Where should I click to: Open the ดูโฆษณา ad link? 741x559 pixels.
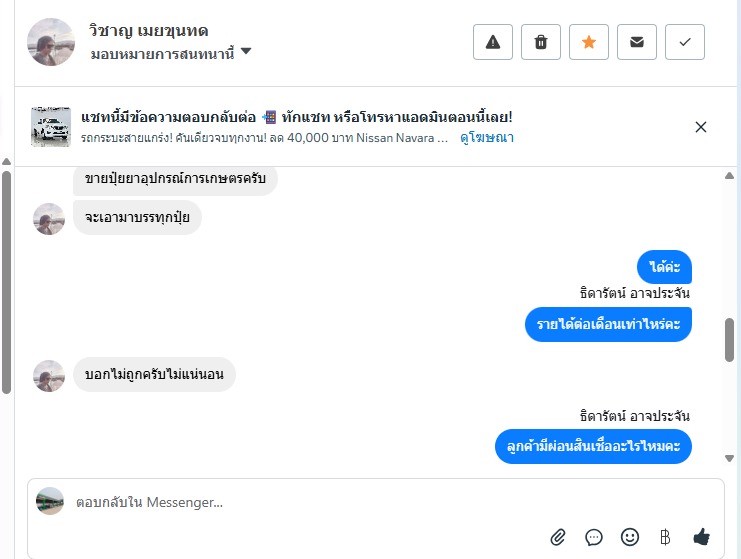pyautogui.click(x=487, y=138)
